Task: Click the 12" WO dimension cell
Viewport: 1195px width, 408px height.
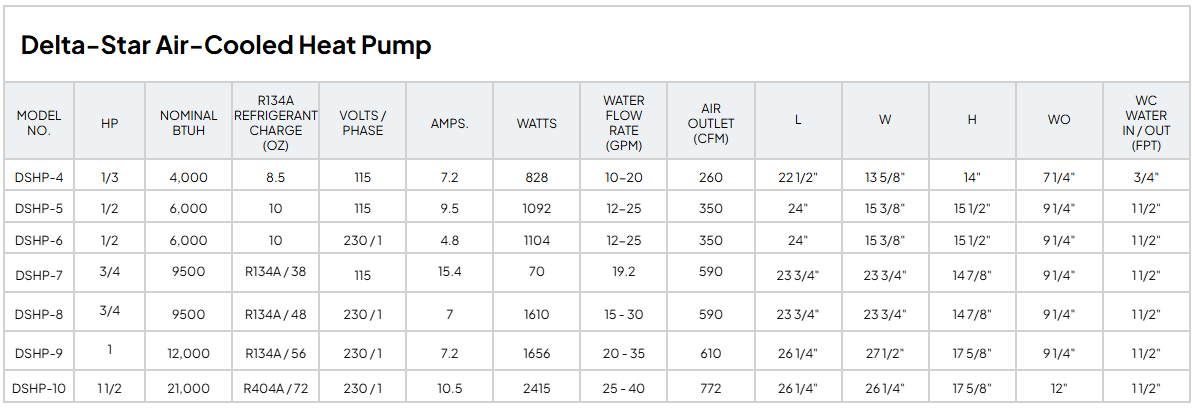Action: 1059,389
